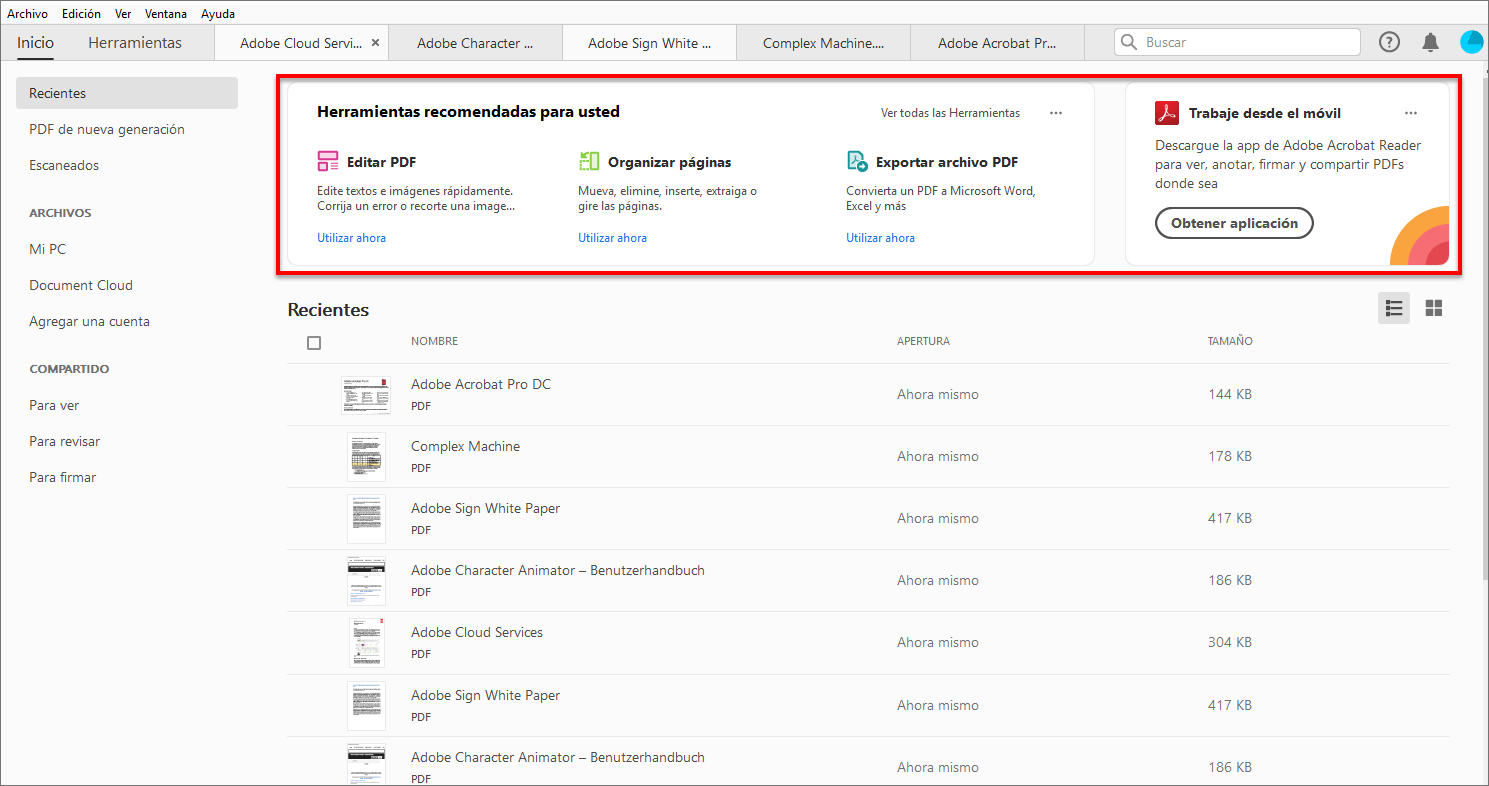Viewport: 1489px width, 786px height.
Task: Open options menu for mobile card
Action: pos(1411,113)
